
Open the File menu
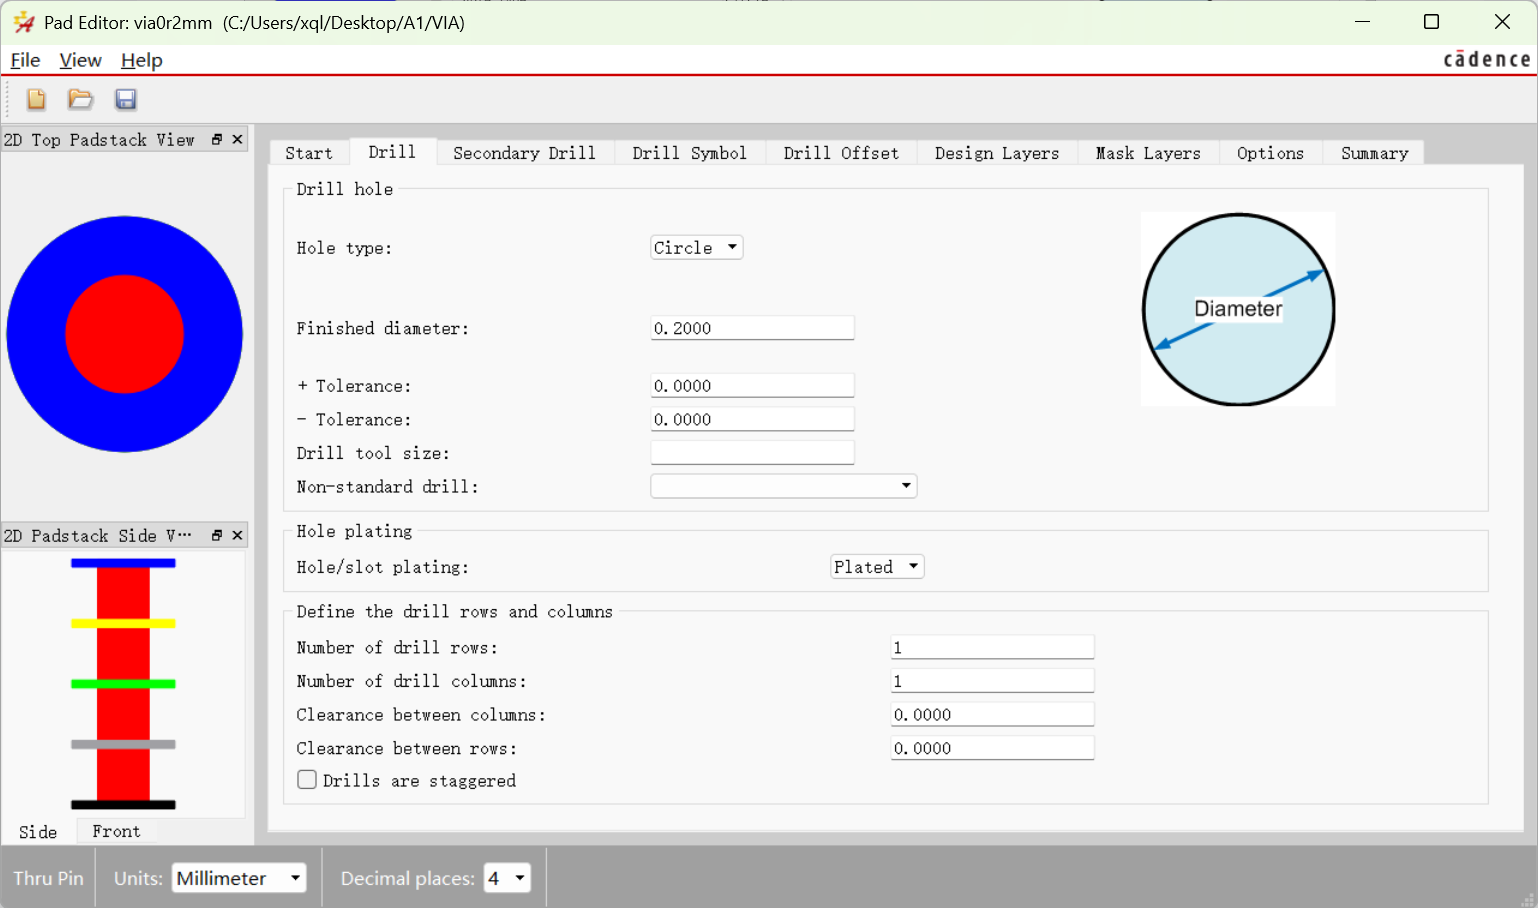(25, 60)
